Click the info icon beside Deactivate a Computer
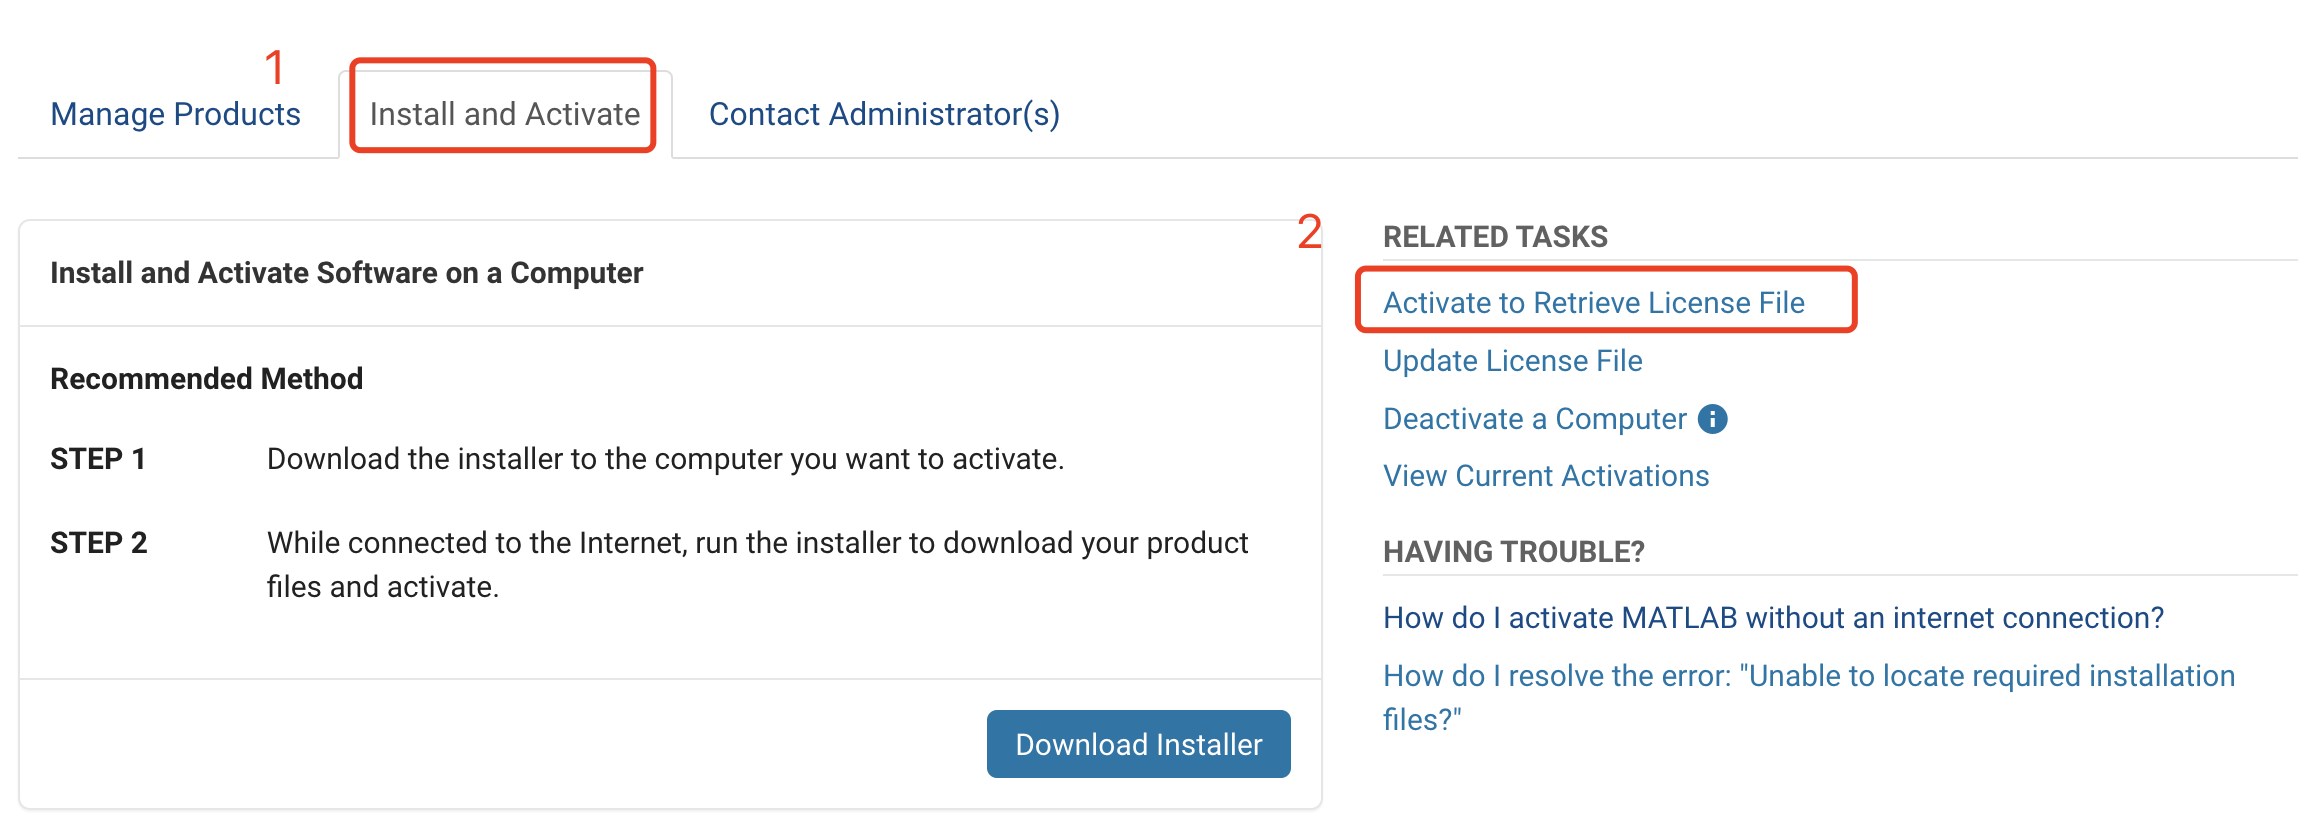 [x=1712, y=419]
